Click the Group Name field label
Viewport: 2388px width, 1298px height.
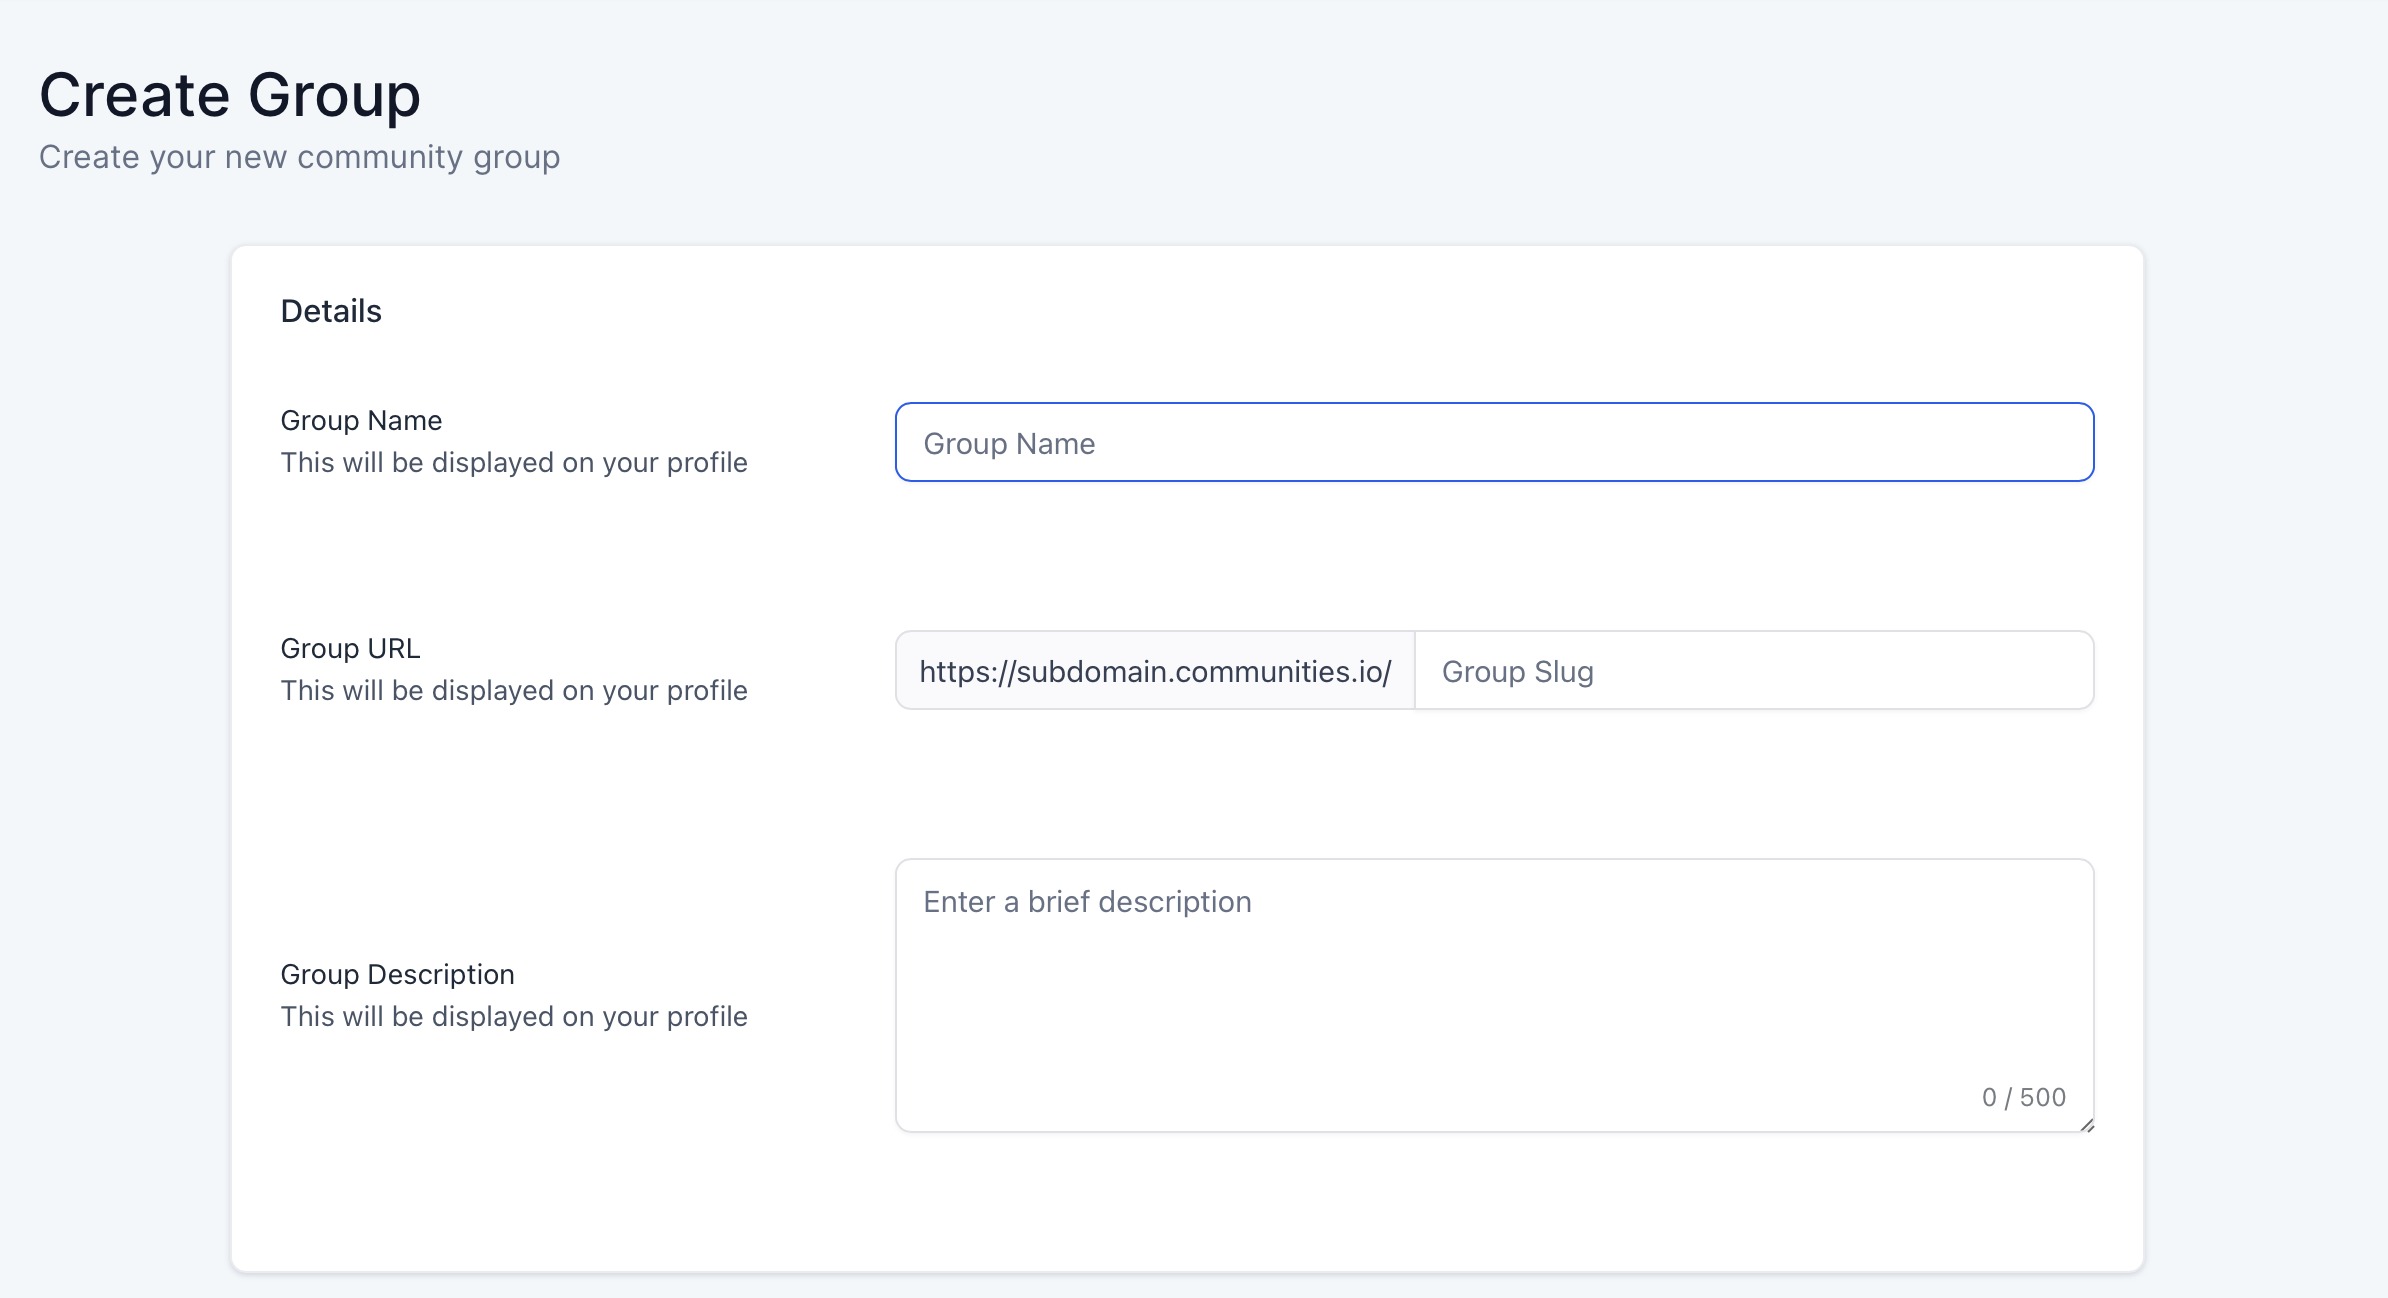click(x=361, y=420)
